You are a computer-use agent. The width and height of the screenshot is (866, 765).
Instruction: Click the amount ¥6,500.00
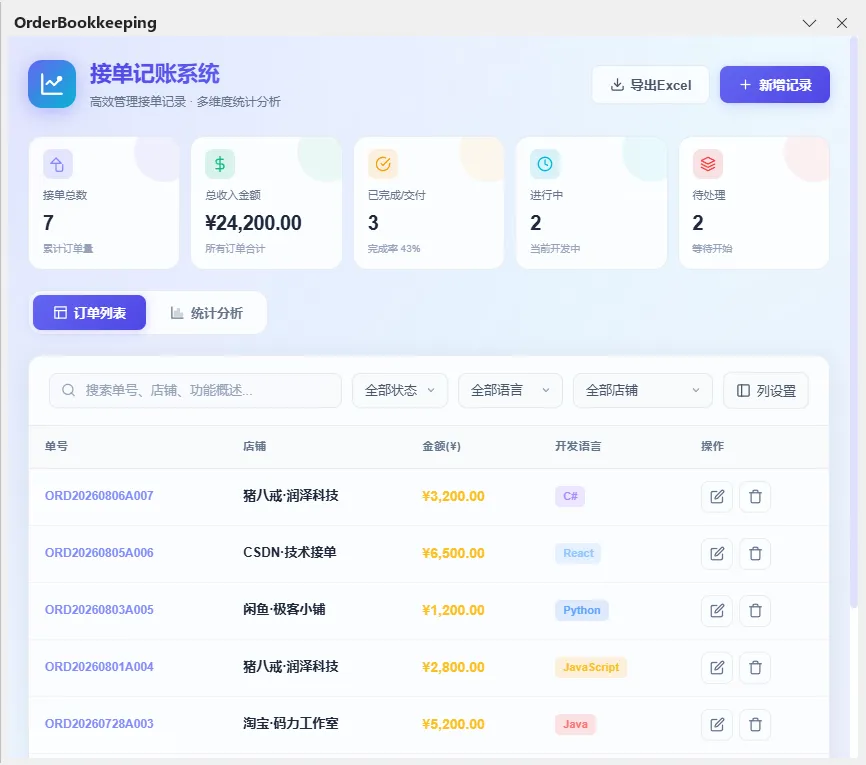453,553
